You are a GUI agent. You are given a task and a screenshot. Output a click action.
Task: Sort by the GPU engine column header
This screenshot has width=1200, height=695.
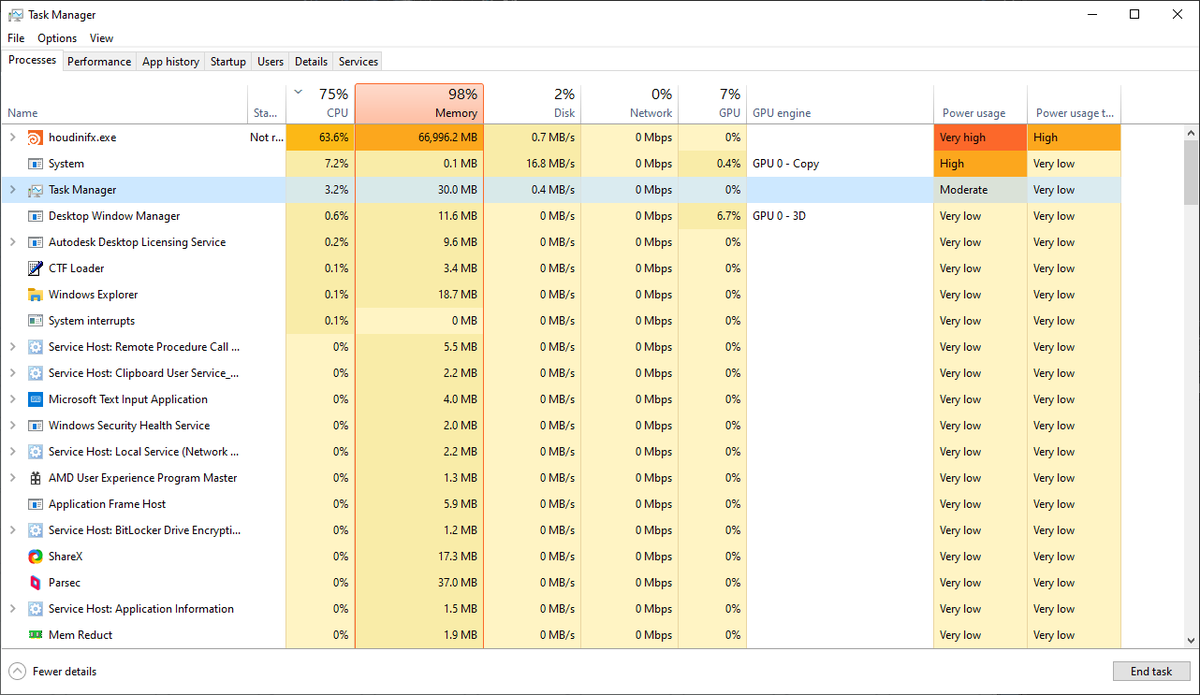(840, 103)
